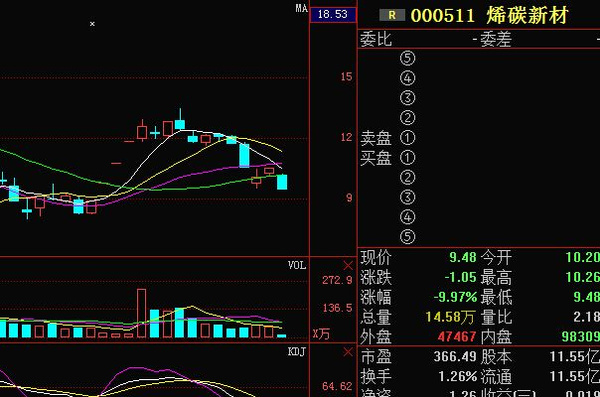Click the KDJ indicator label

click(297, 351)
